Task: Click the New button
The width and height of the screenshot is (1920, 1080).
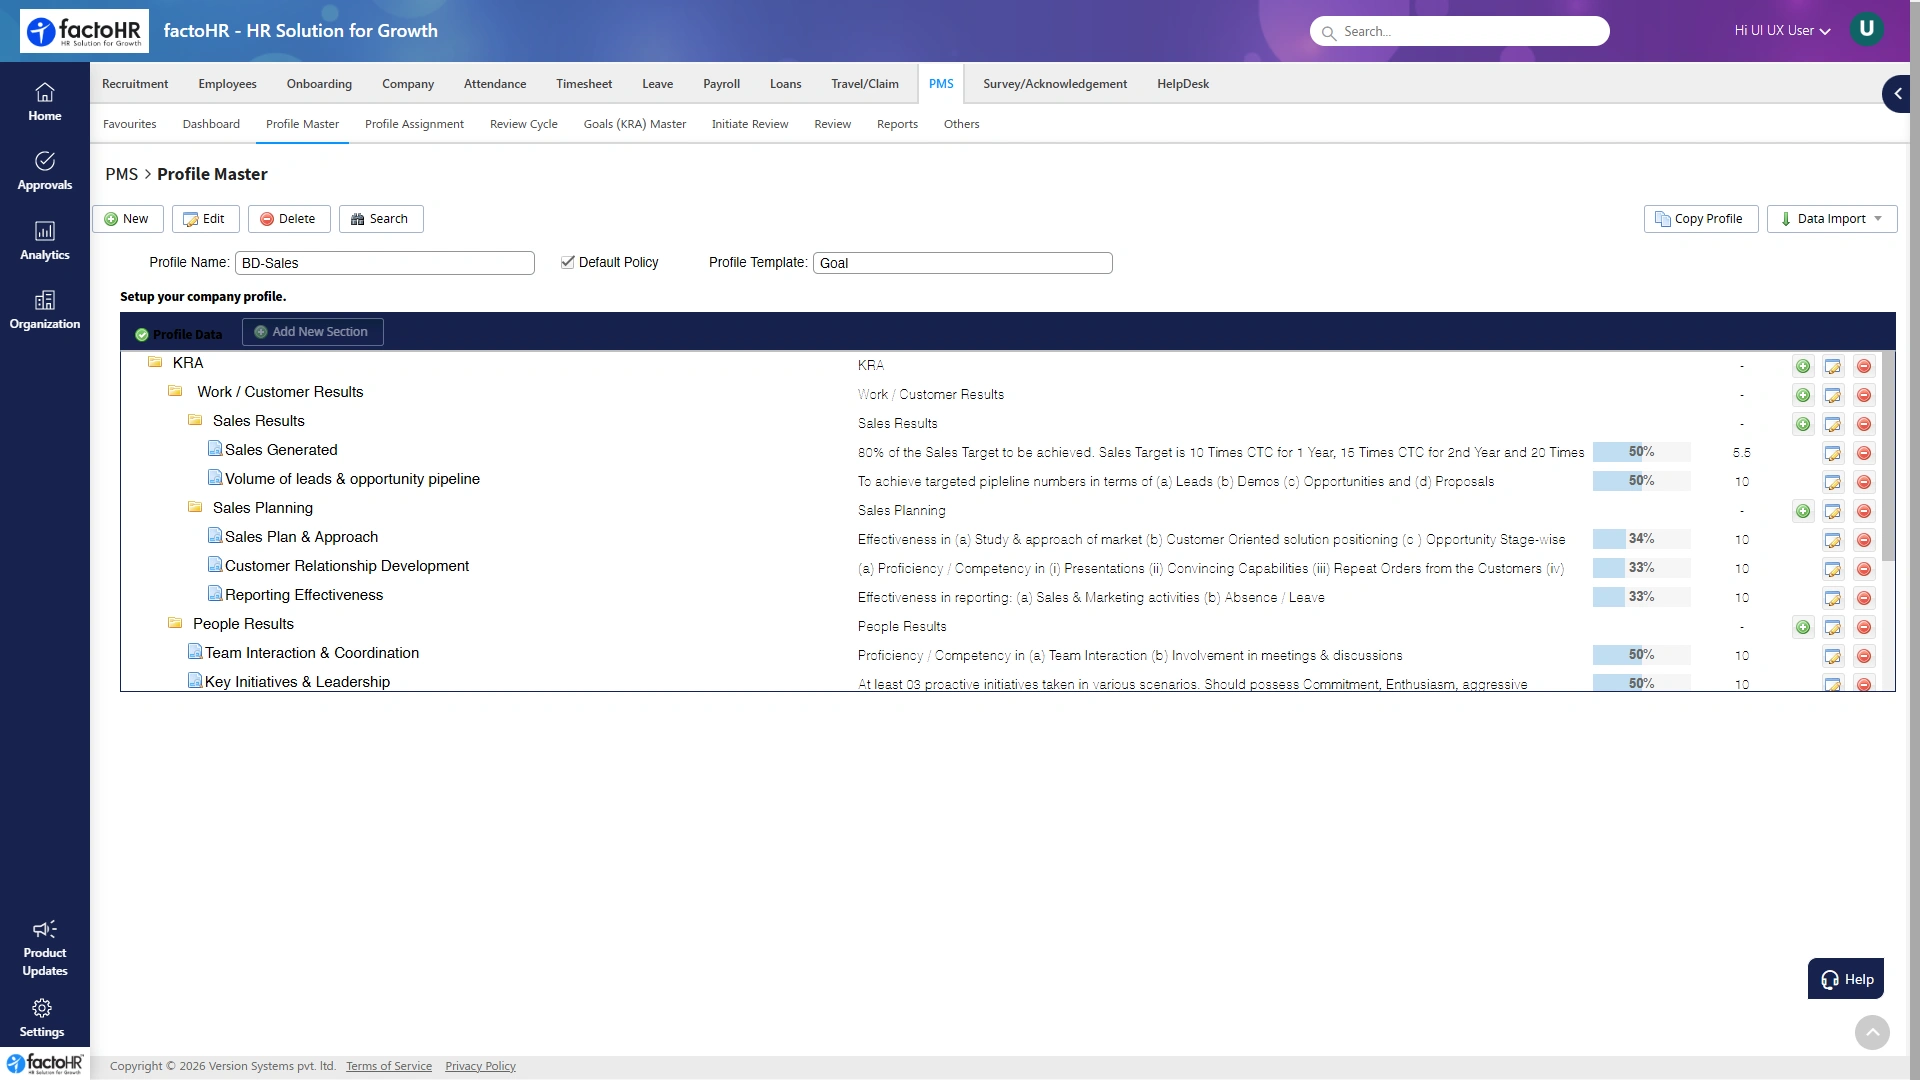Action: [127, 219]
